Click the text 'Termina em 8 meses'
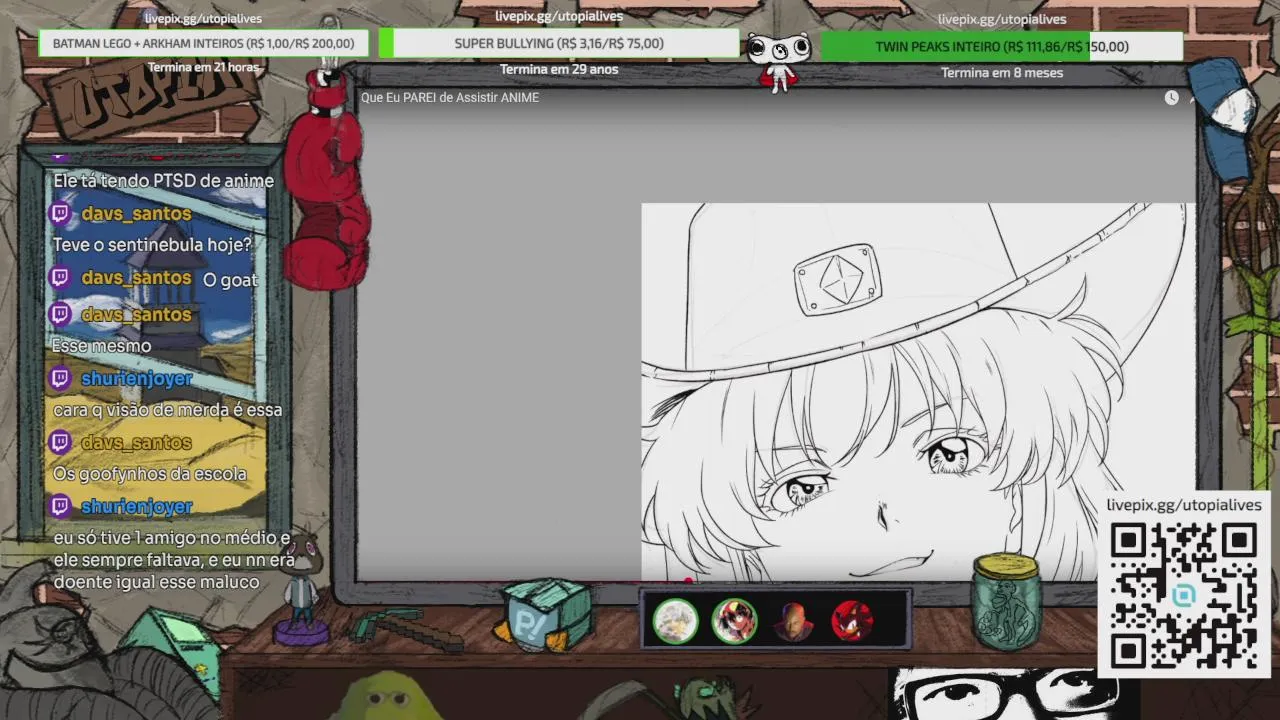 (1002, 72)
